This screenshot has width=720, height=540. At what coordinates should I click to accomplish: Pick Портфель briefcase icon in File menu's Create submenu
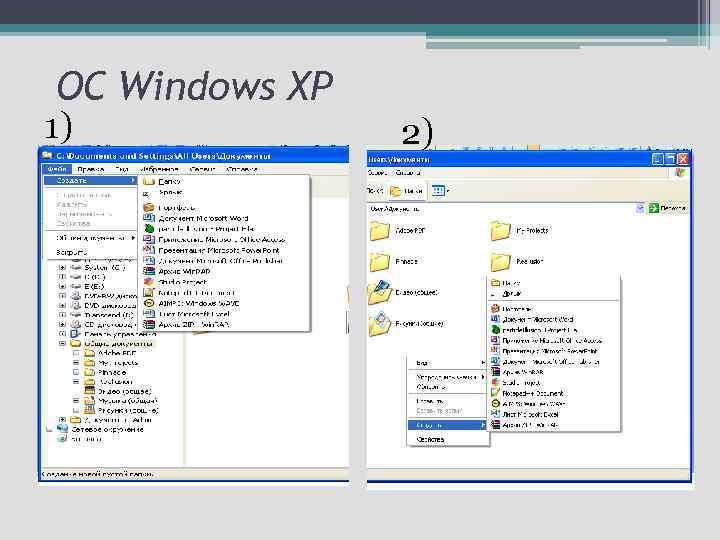tap(149, 208)
